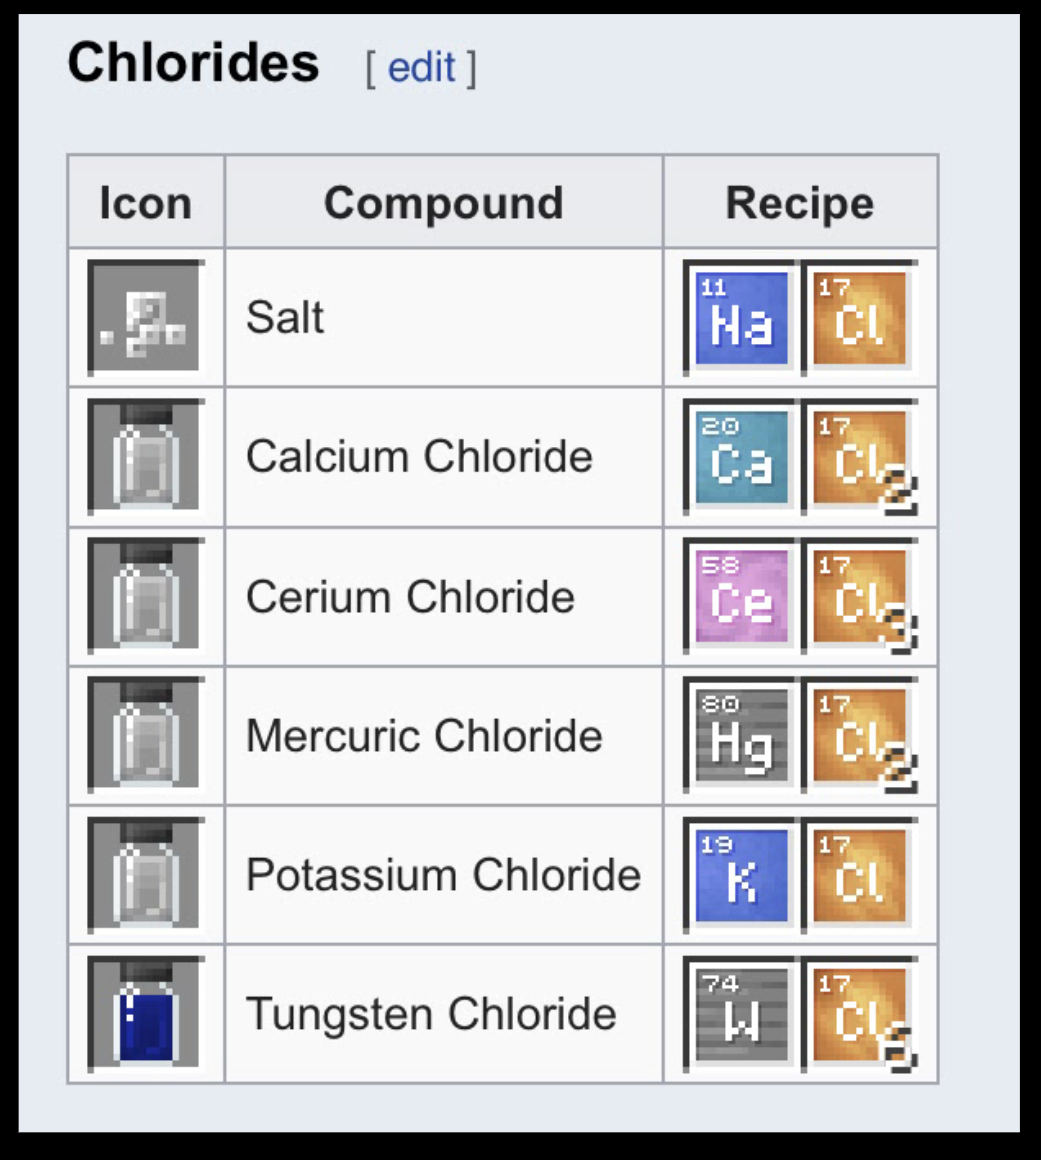Click the Chlorine tile in Salt recipe
Screen dimensions: 1041x1160
pos(859,317)
